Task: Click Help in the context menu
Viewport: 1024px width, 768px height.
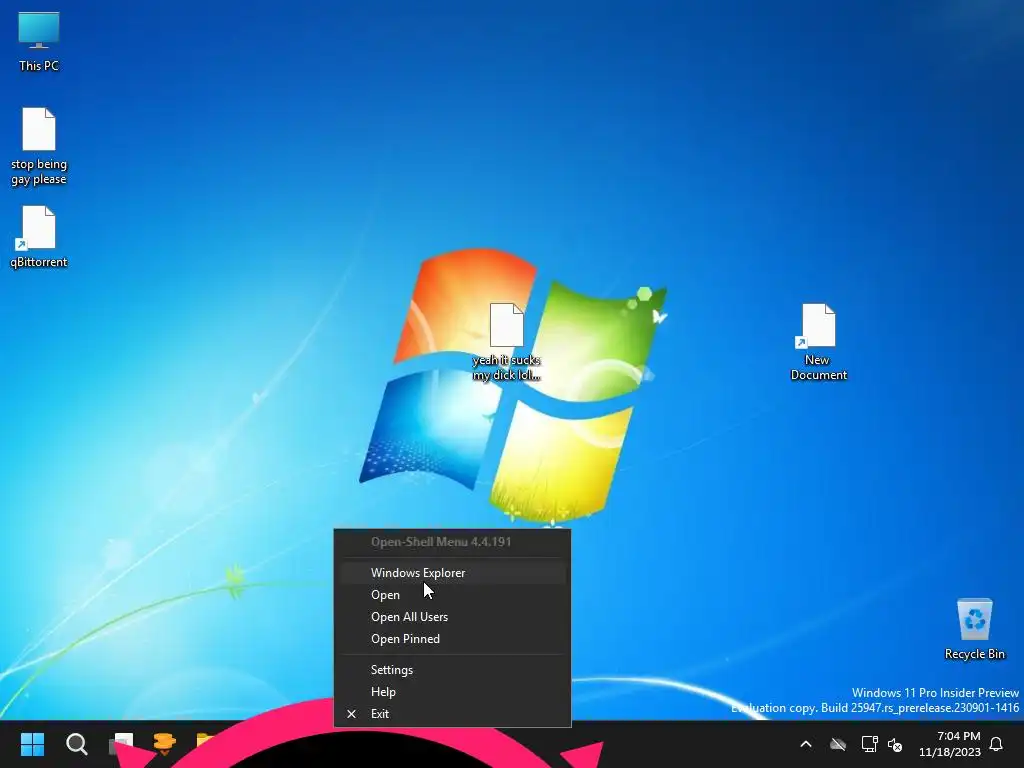Action: [x=453, y=692]
